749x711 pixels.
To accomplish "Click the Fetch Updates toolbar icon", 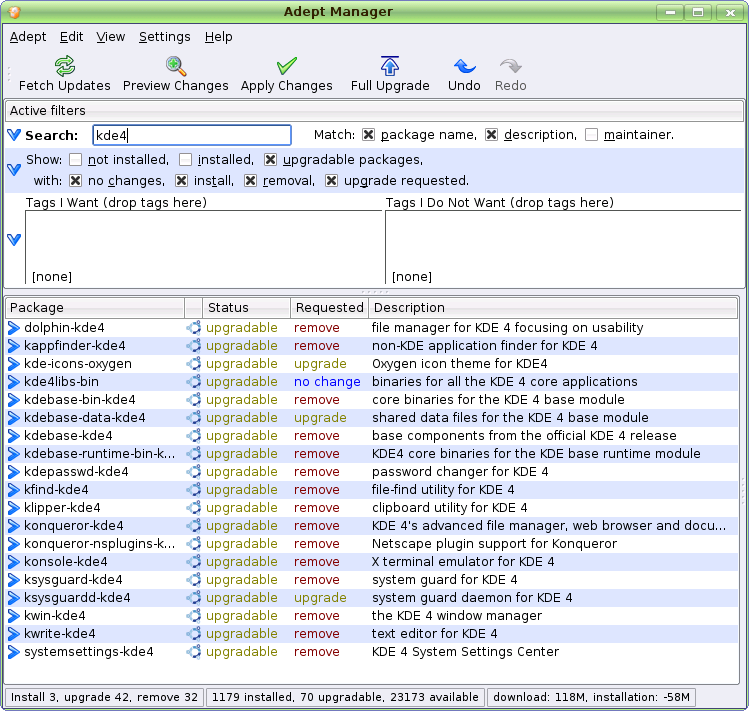I will [65, 66].
